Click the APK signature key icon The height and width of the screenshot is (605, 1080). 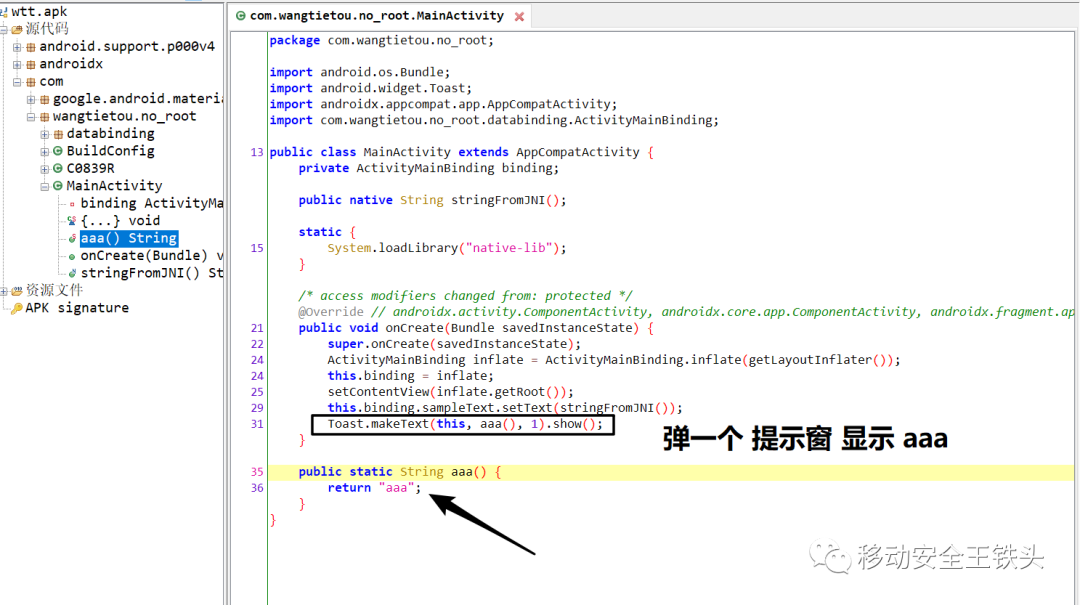(17, 308)
